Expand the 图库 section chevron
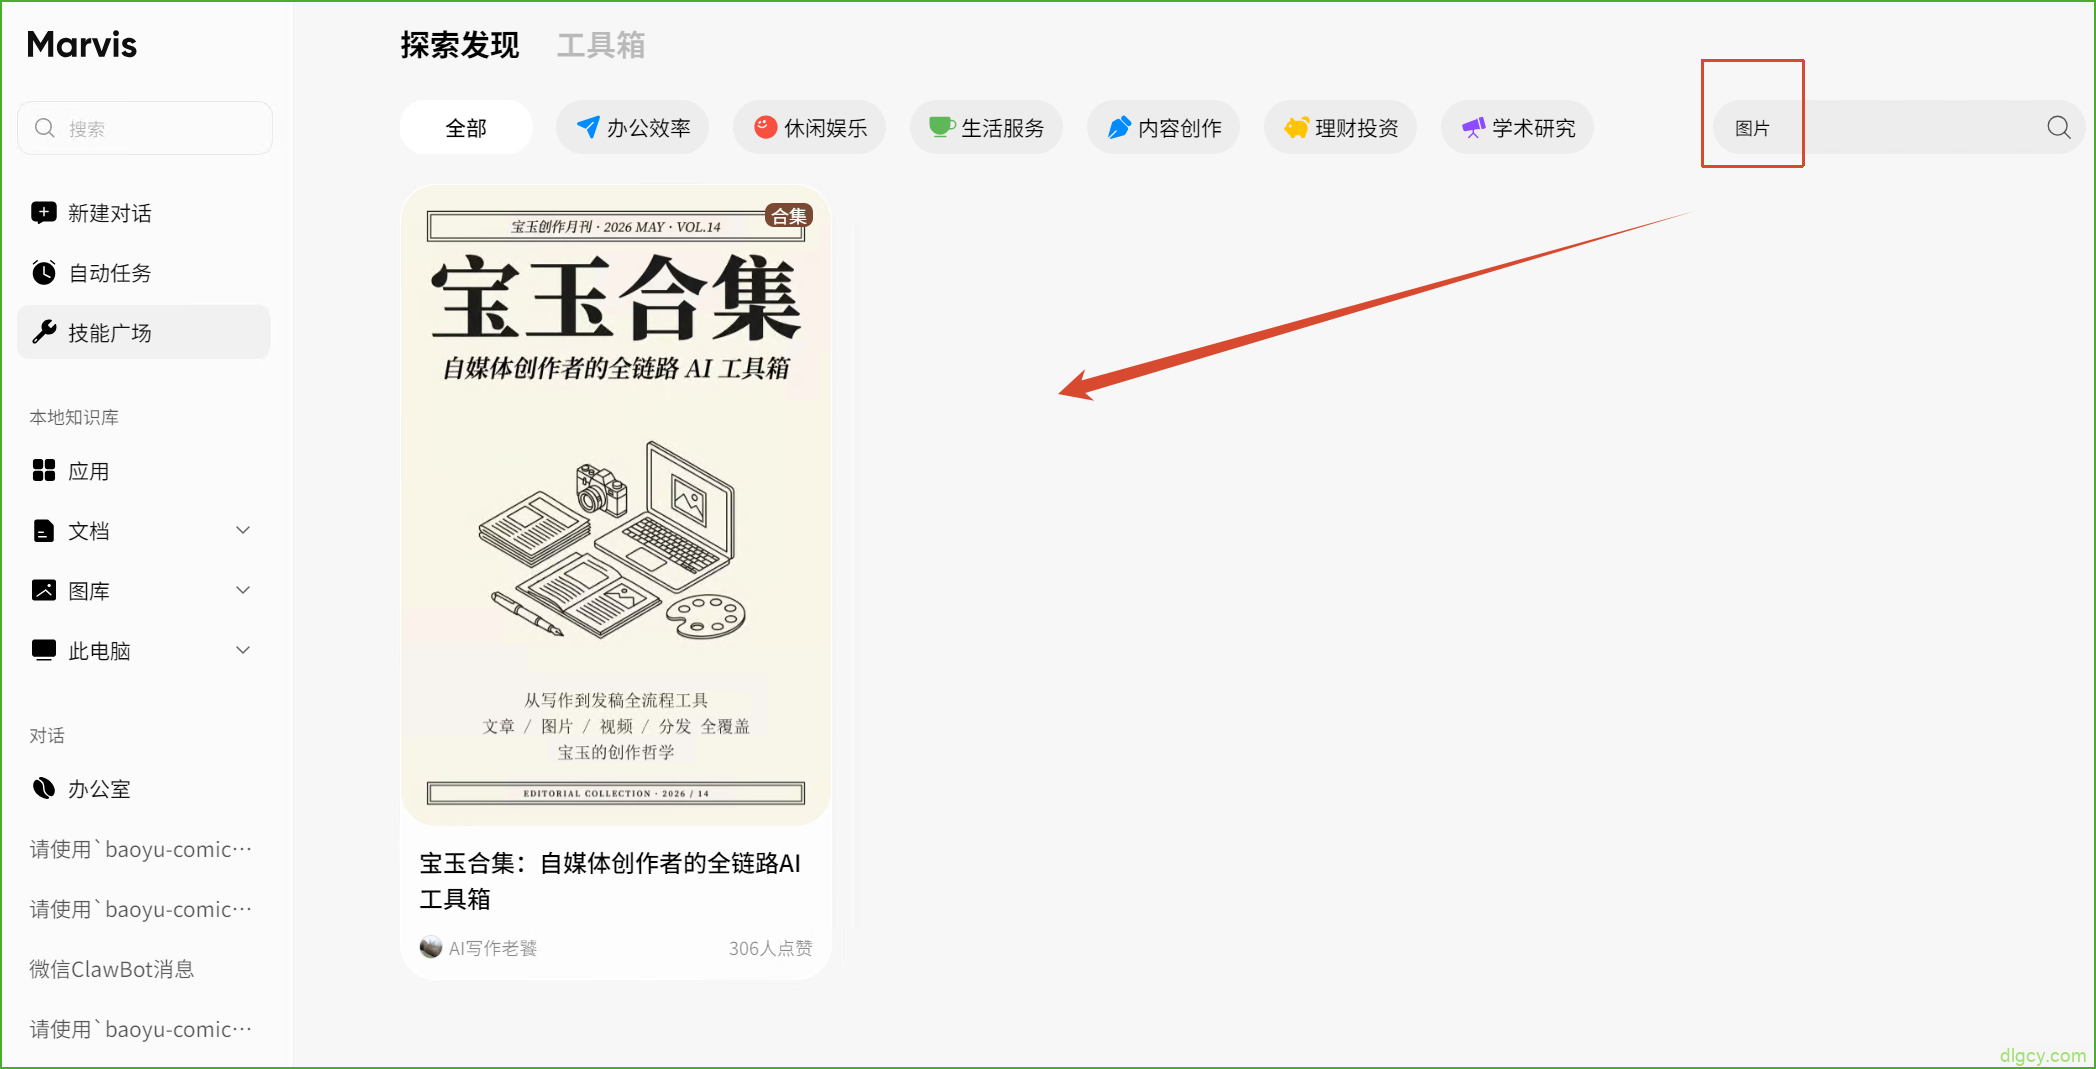Screen dimensions: 2096x1069 pyautogui.click(x=243, y=590)
